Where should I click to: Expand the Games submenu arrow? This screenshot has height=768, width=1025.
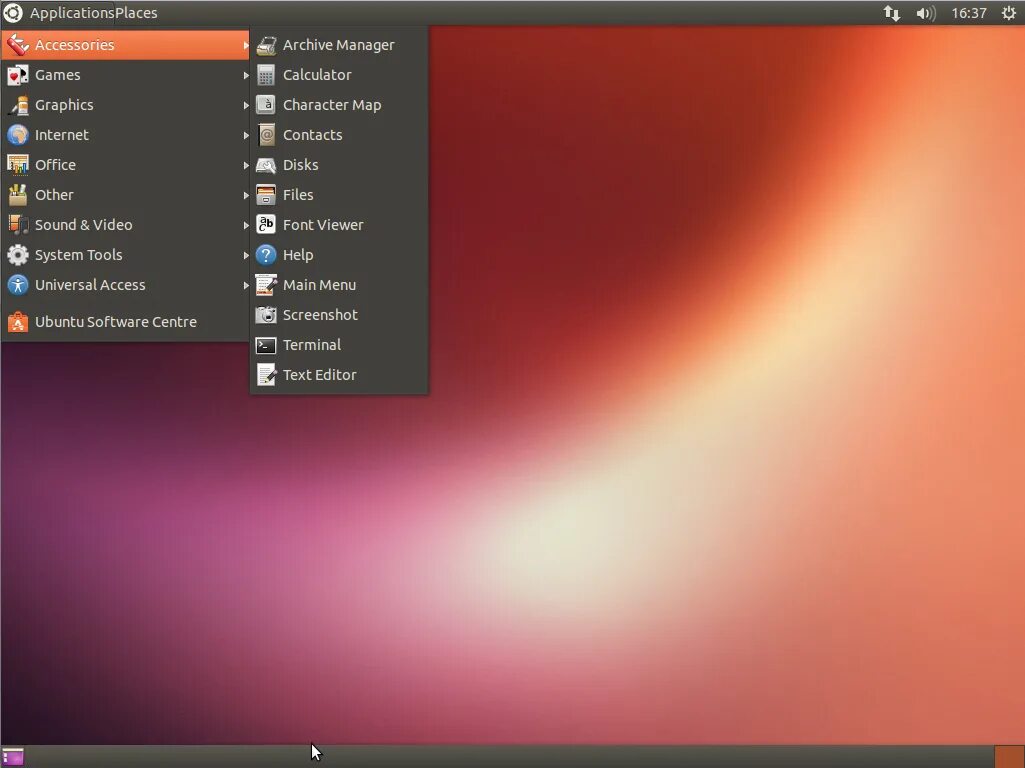pyautogui.click(x=246, y=76)
